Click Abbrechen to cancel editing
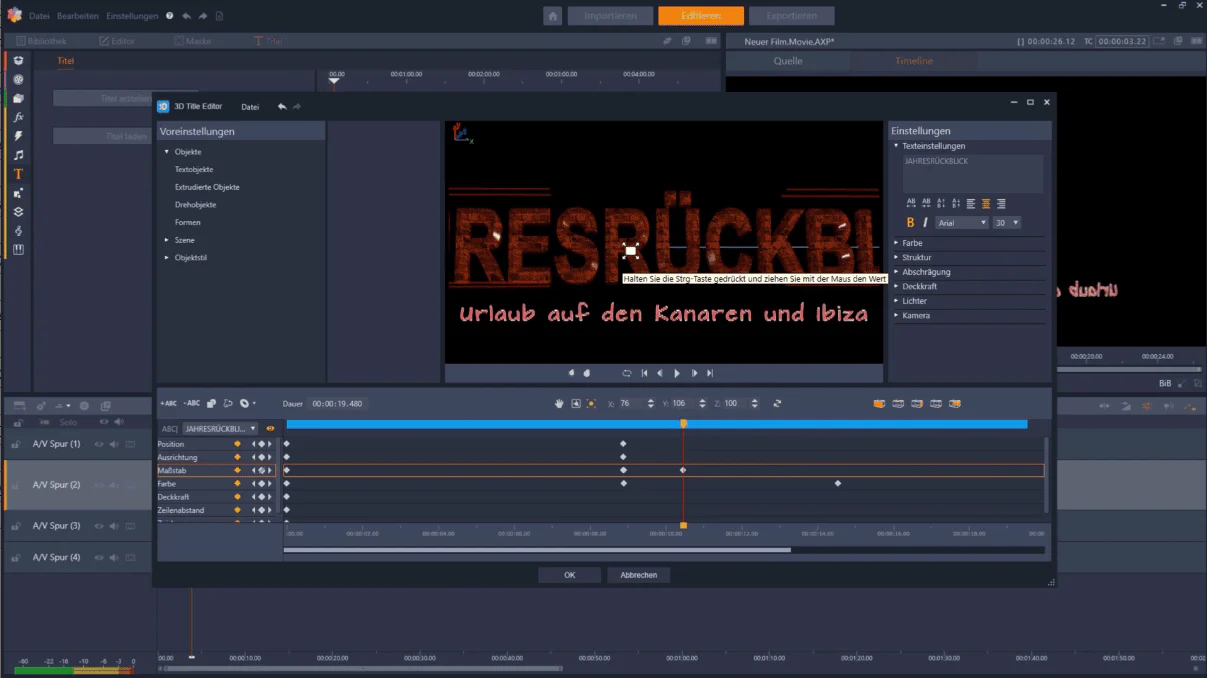The width and height of the screenshot is (1207, 678). click(x=639, y=575)
